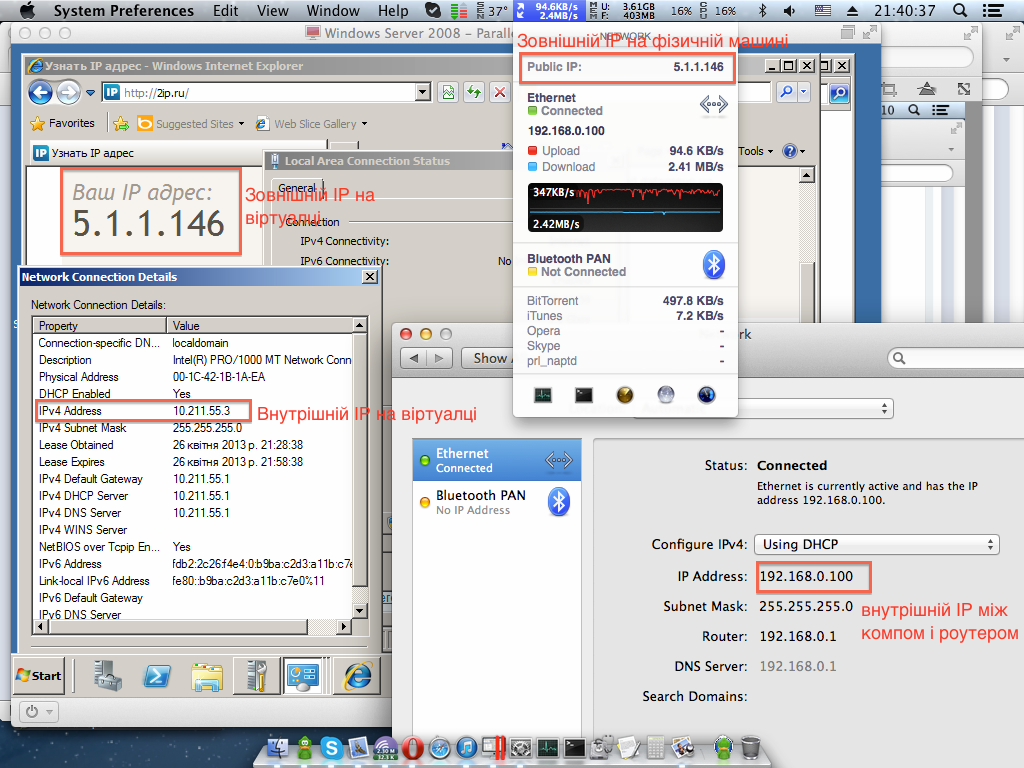The height and width of the screenshot is (768, 1024).
Task: Click the IE stop loading red X icon
Action: coord(499,93)
